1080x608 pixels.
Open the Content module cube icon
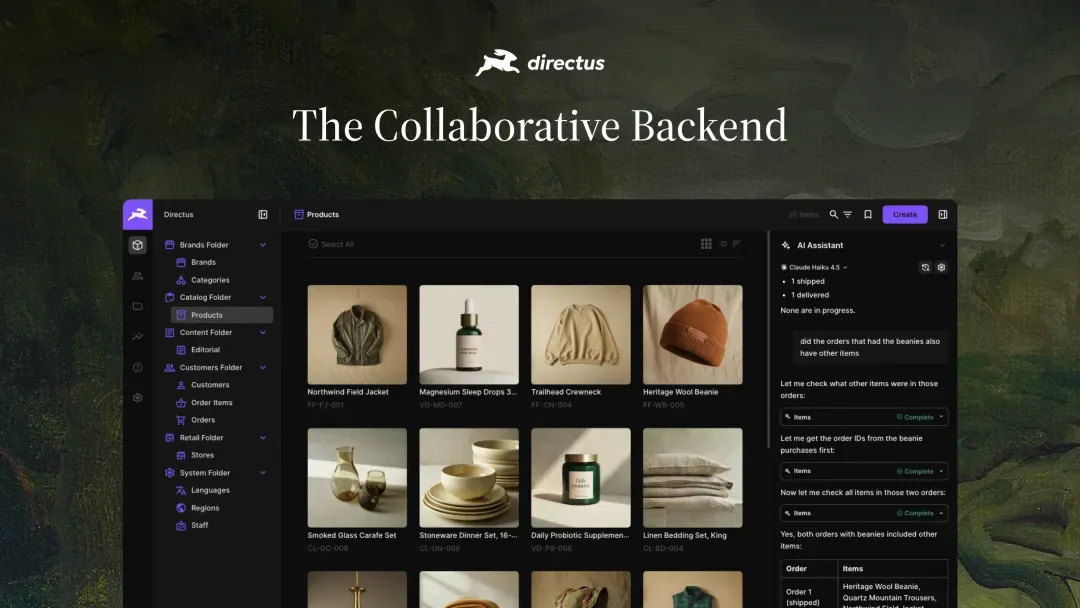[138, 245]
